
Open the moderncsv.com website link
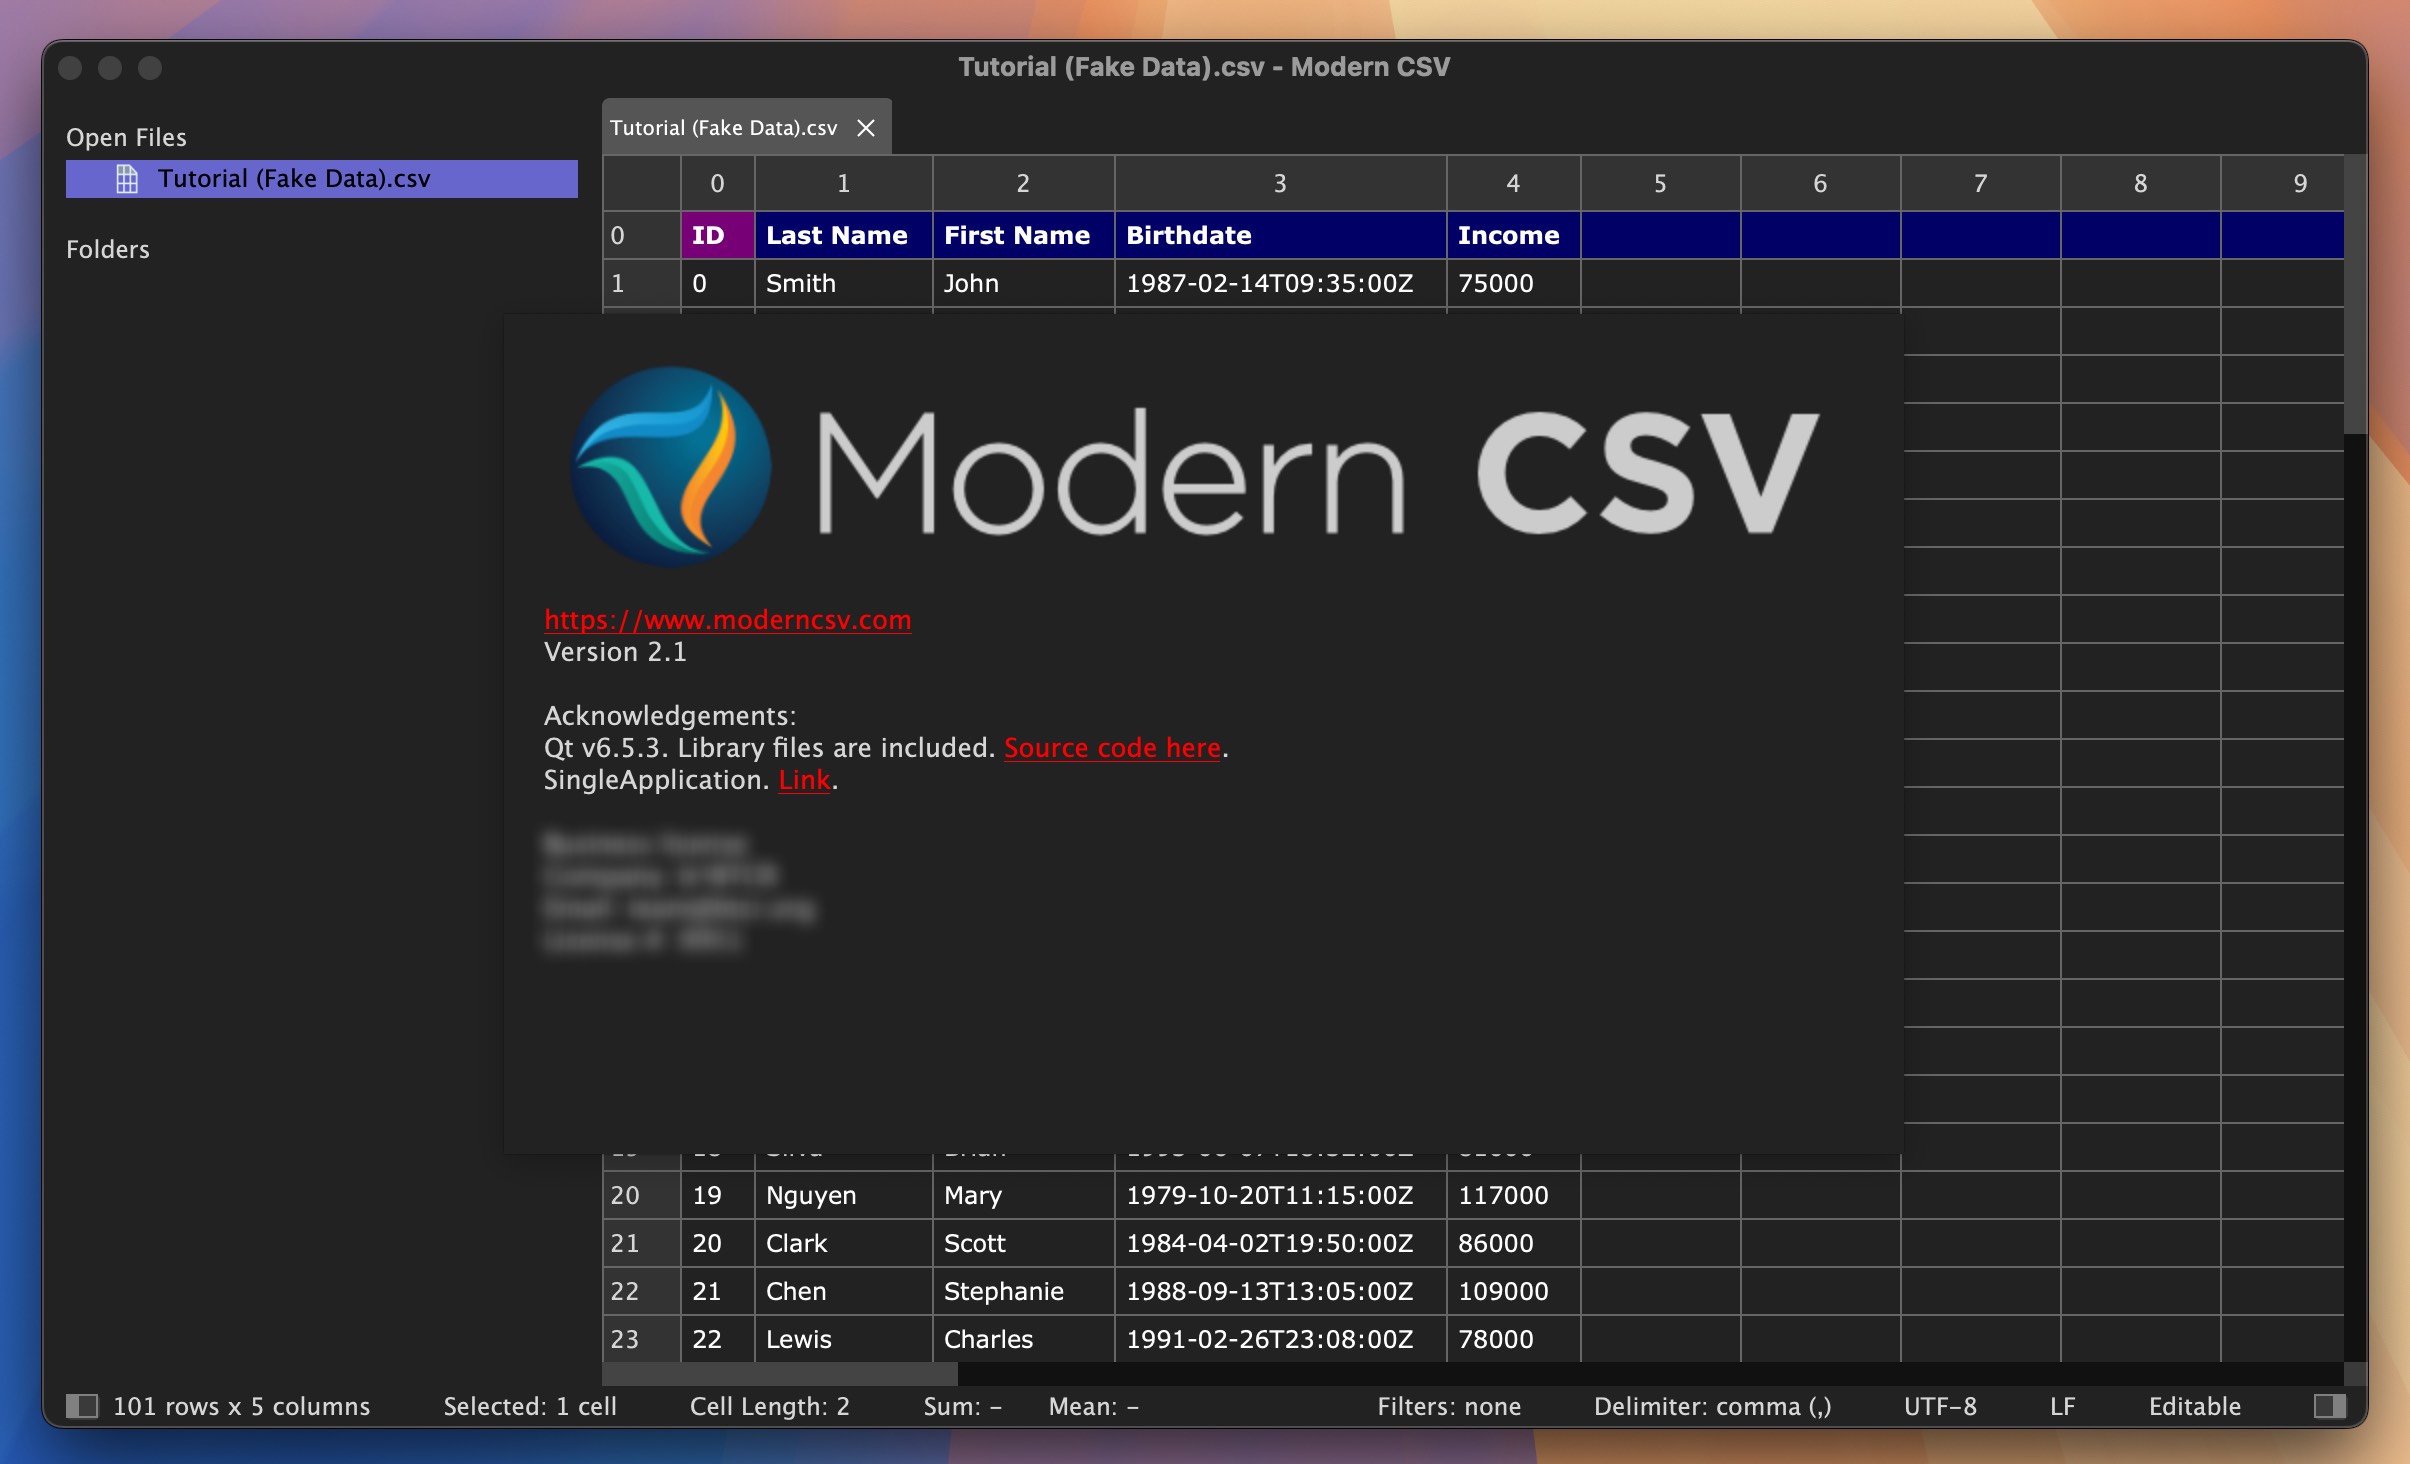727,620
